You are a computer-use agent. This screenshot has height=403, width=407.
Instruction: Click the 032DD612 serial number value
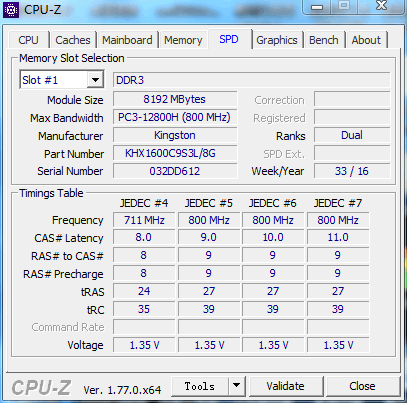click(x=175, y=171)
